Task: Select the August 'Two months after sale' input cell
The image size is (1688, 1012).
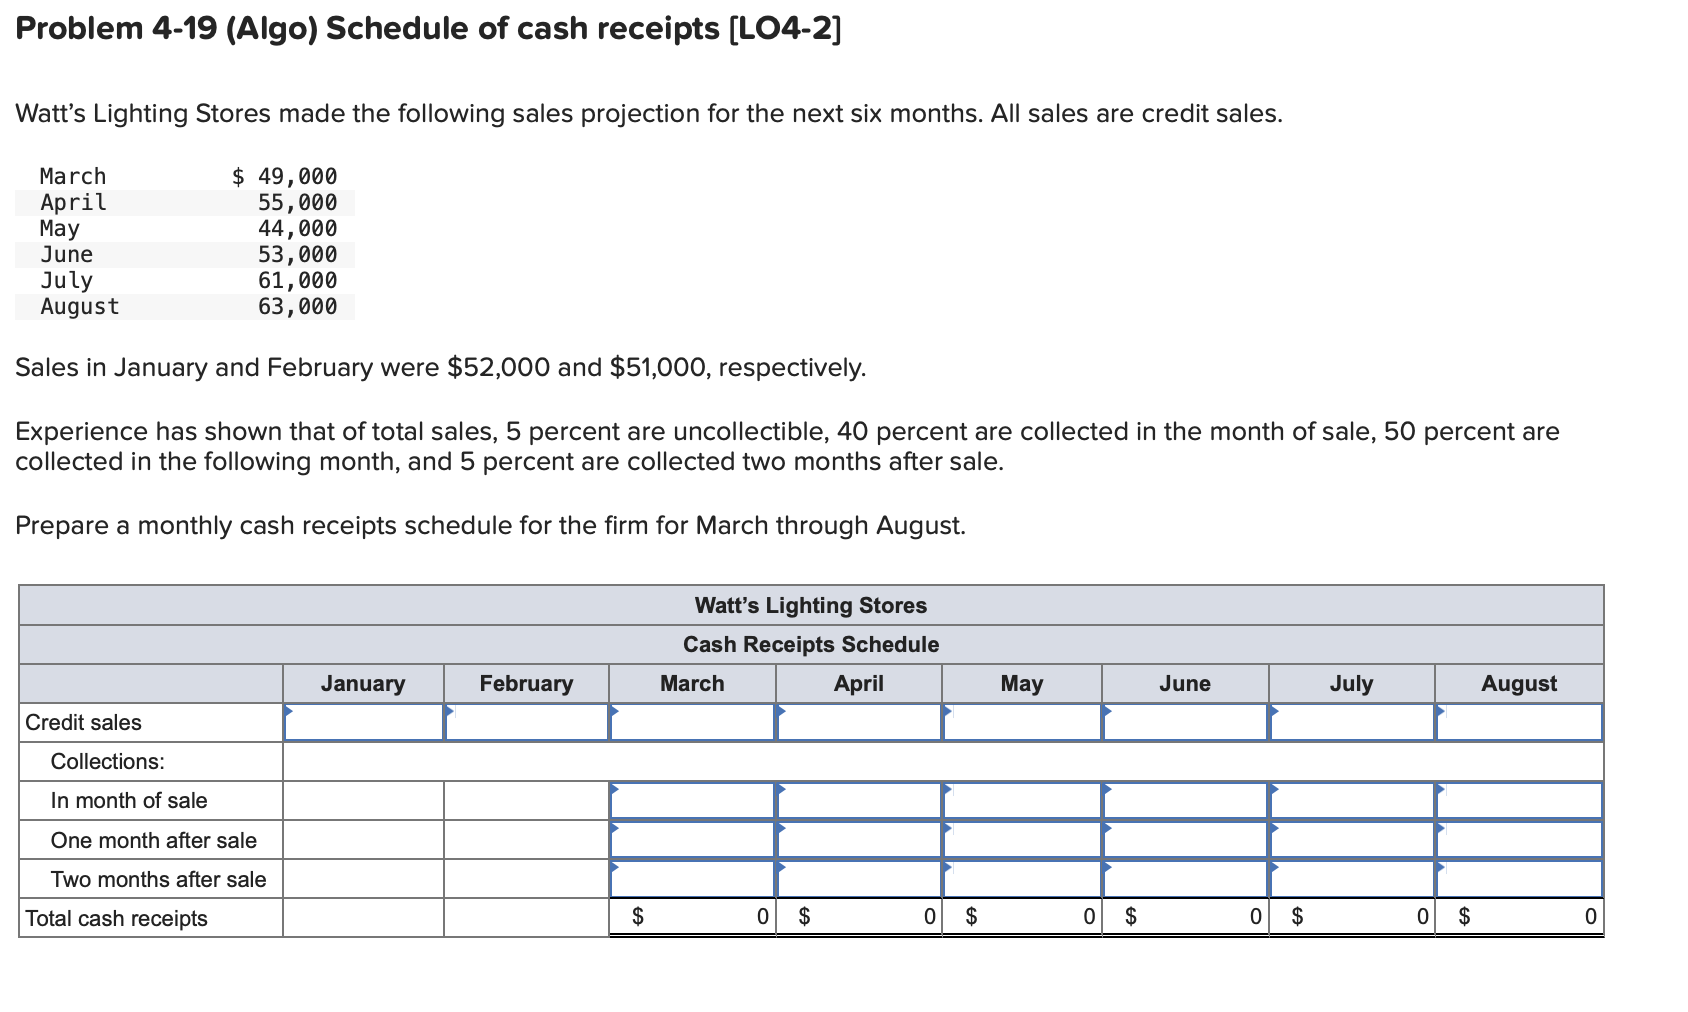Action: [1518, 878]
